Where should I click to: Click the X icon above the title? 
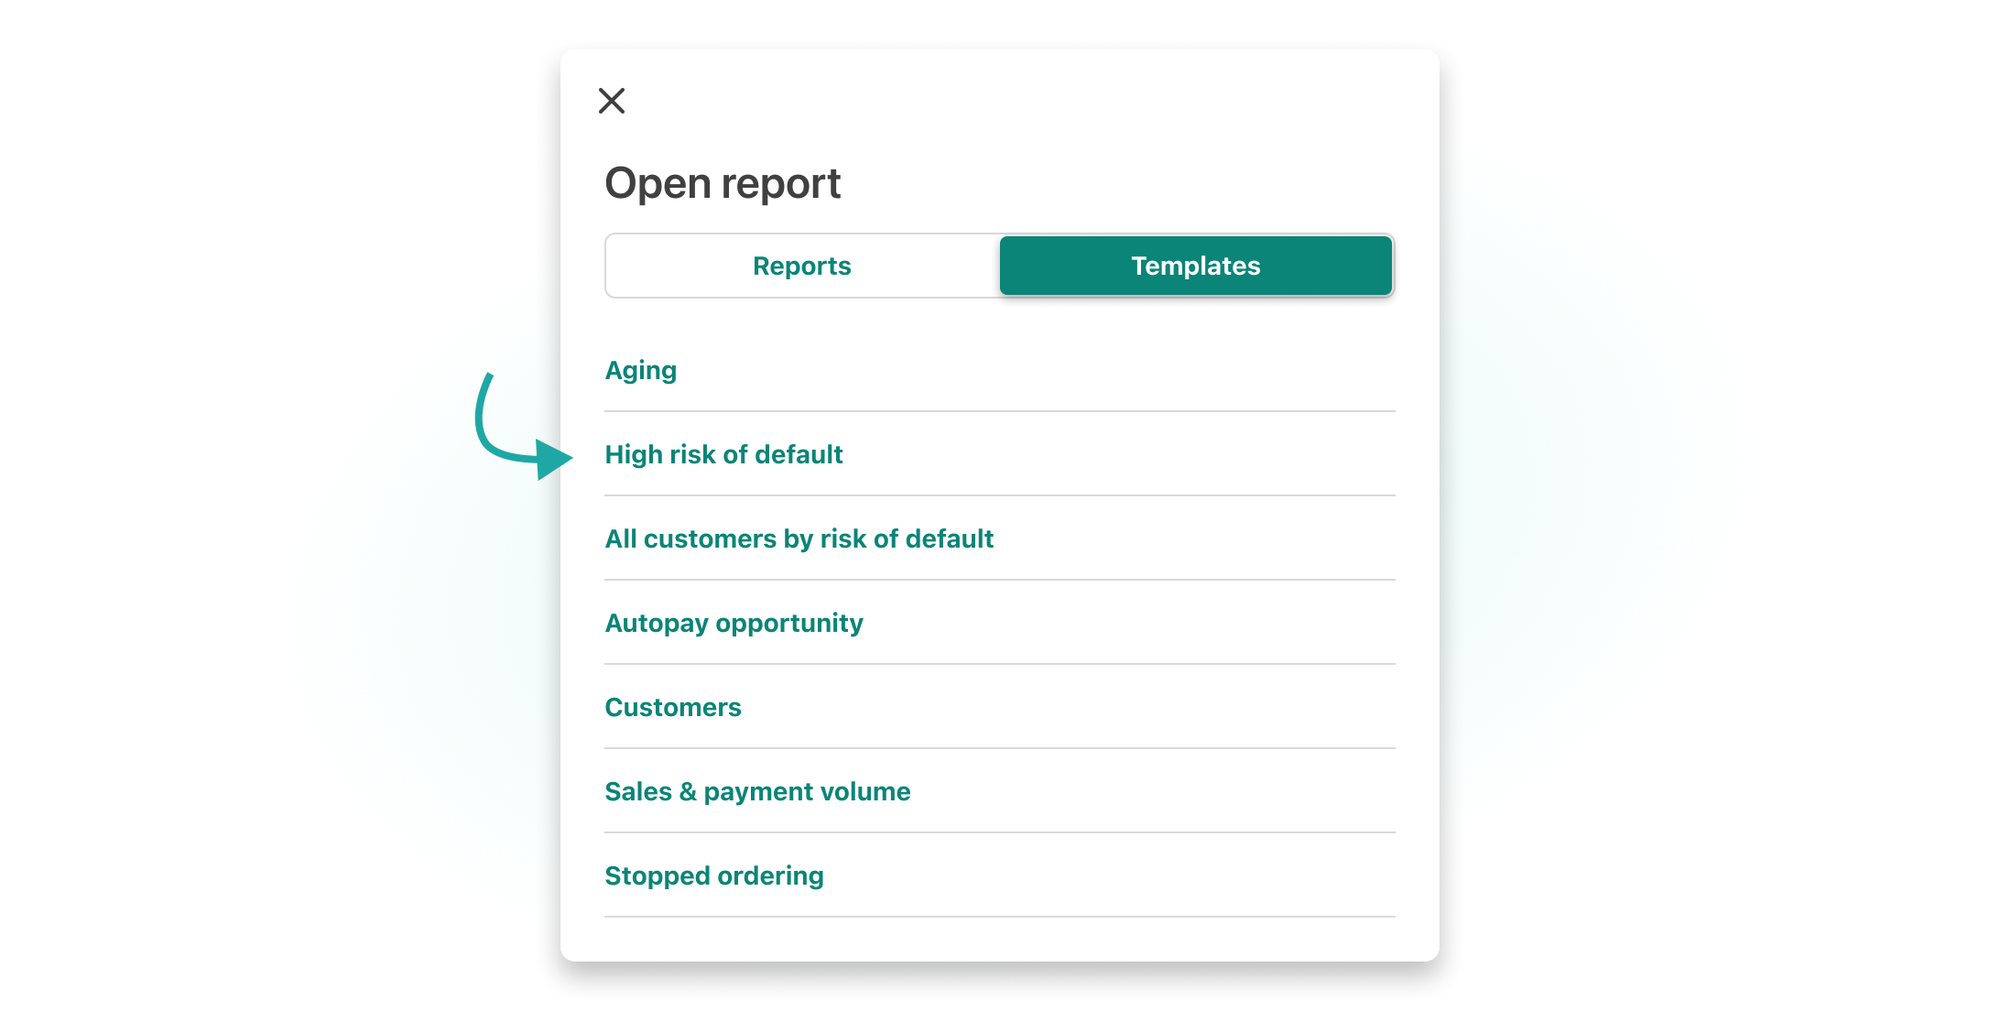point(611,101)
